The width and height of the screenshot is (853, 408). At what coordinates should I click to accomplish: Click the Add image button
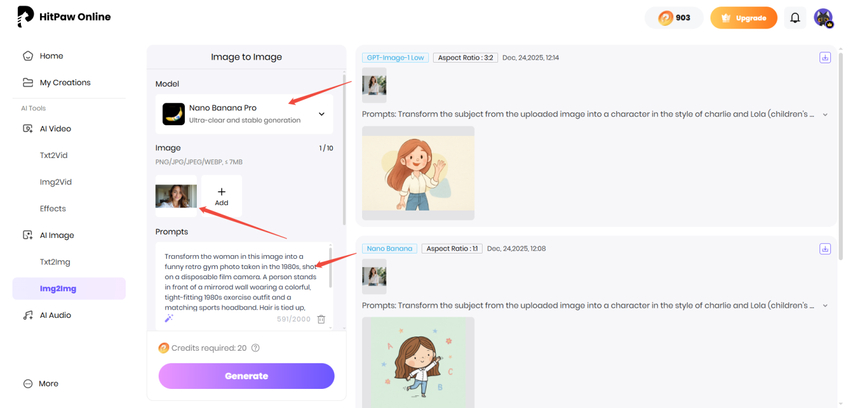(221, 196)
